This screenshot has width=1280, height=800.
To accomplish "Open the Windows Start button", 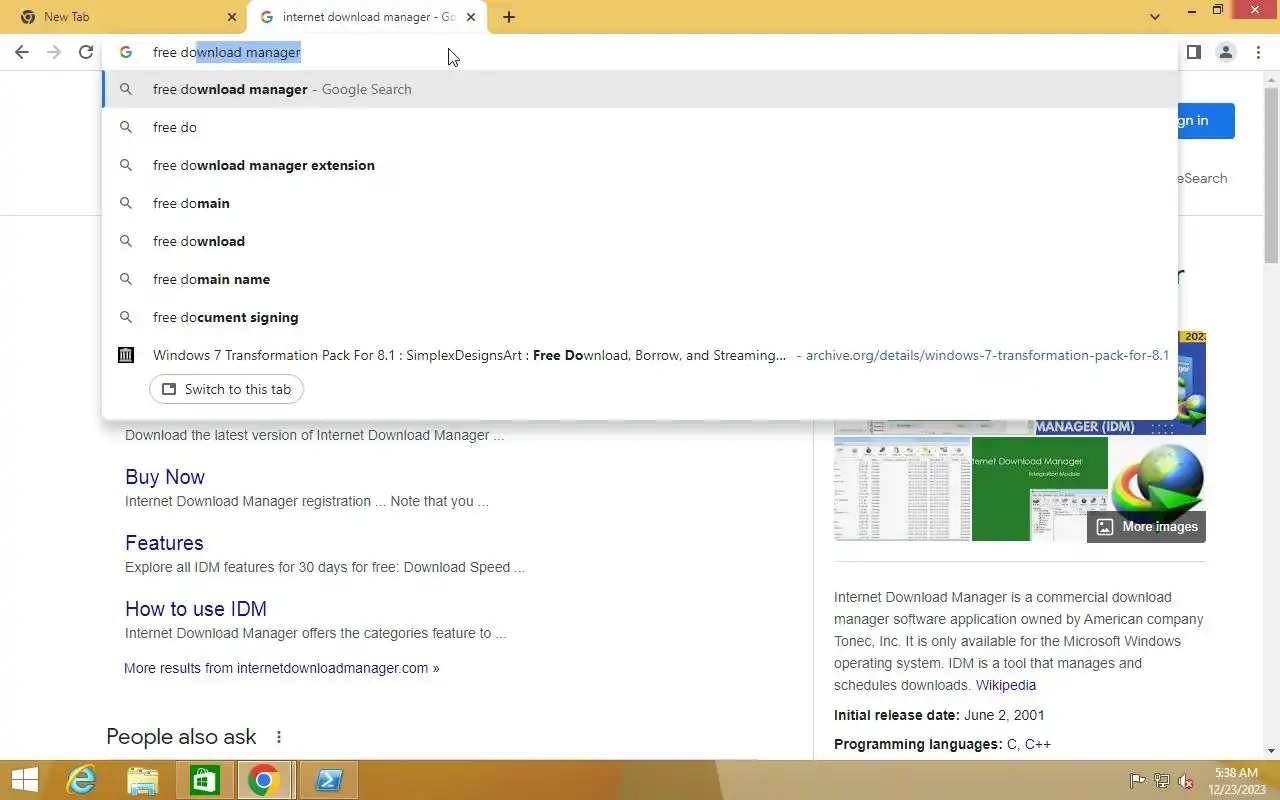I will (24, 780).
